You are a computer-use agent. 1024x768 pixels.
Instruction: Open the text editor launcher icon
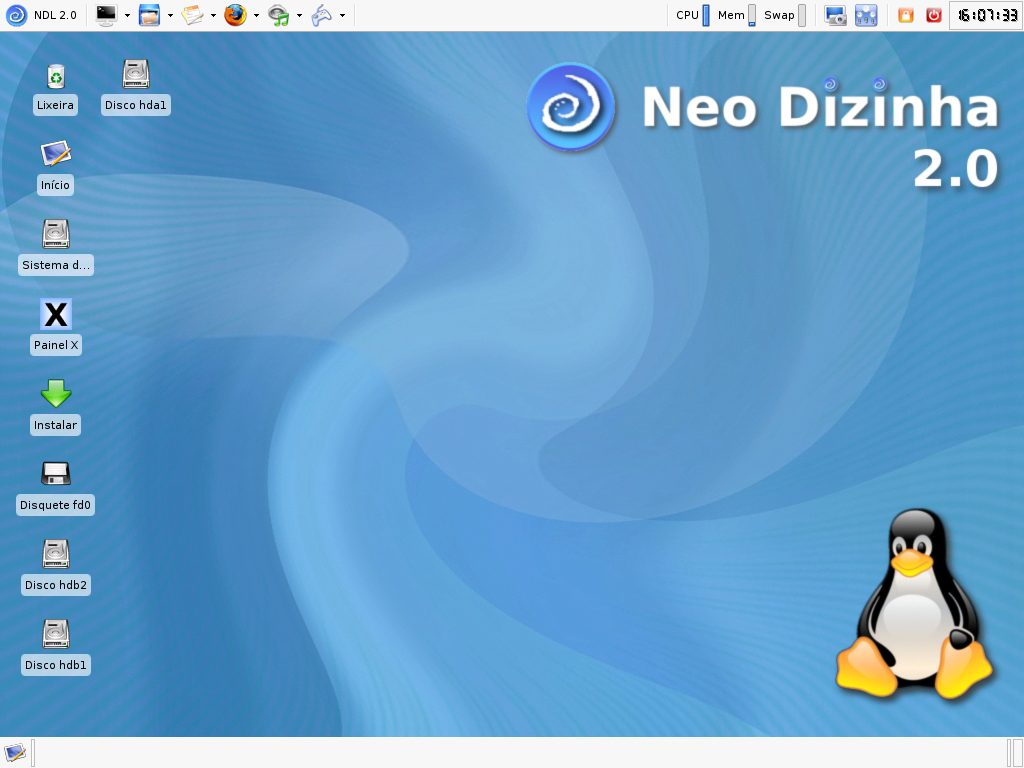pos(194,14)
